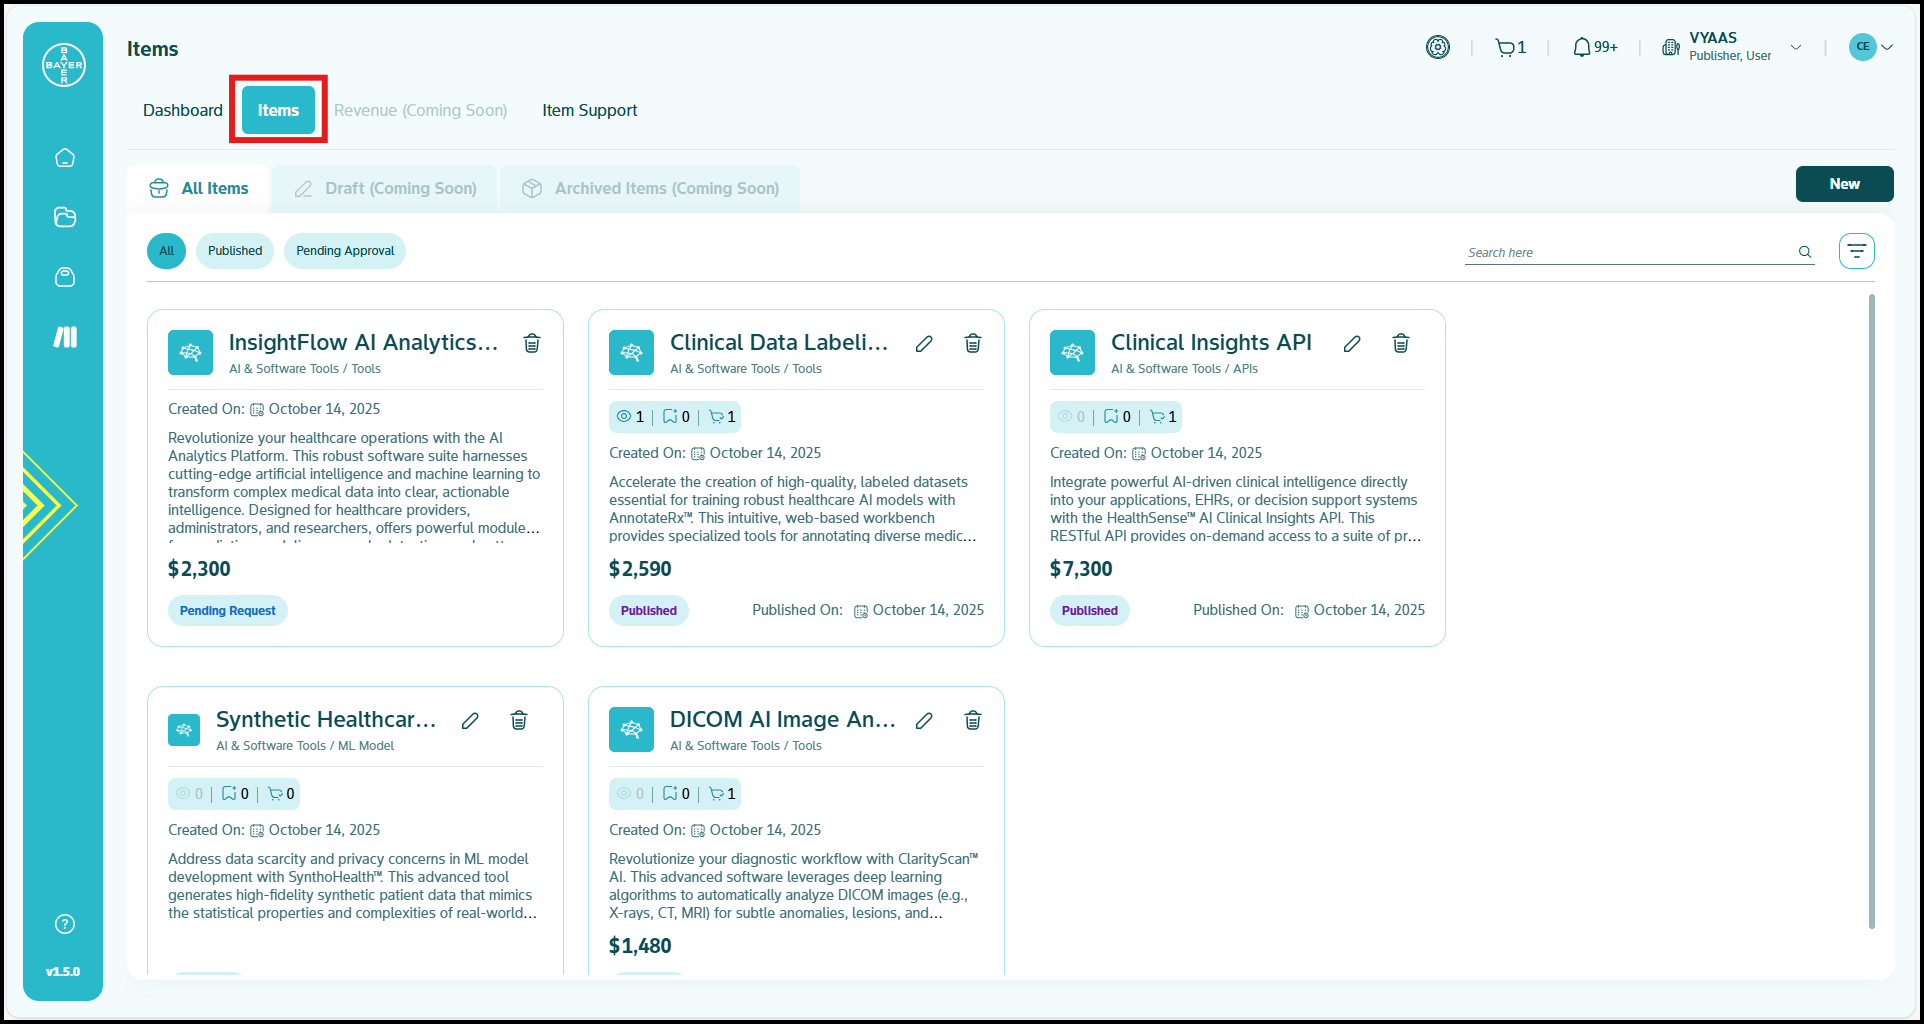Click the home icon in sidebar
This screenshot has height=1024, width=1924.
tap(65, 158)
